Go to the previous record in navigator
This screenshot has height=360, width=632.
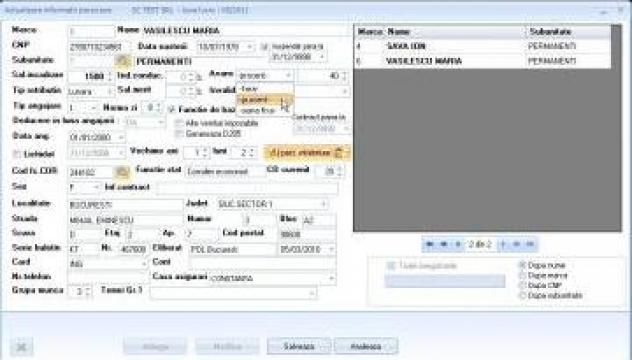(x=457, y=244)
